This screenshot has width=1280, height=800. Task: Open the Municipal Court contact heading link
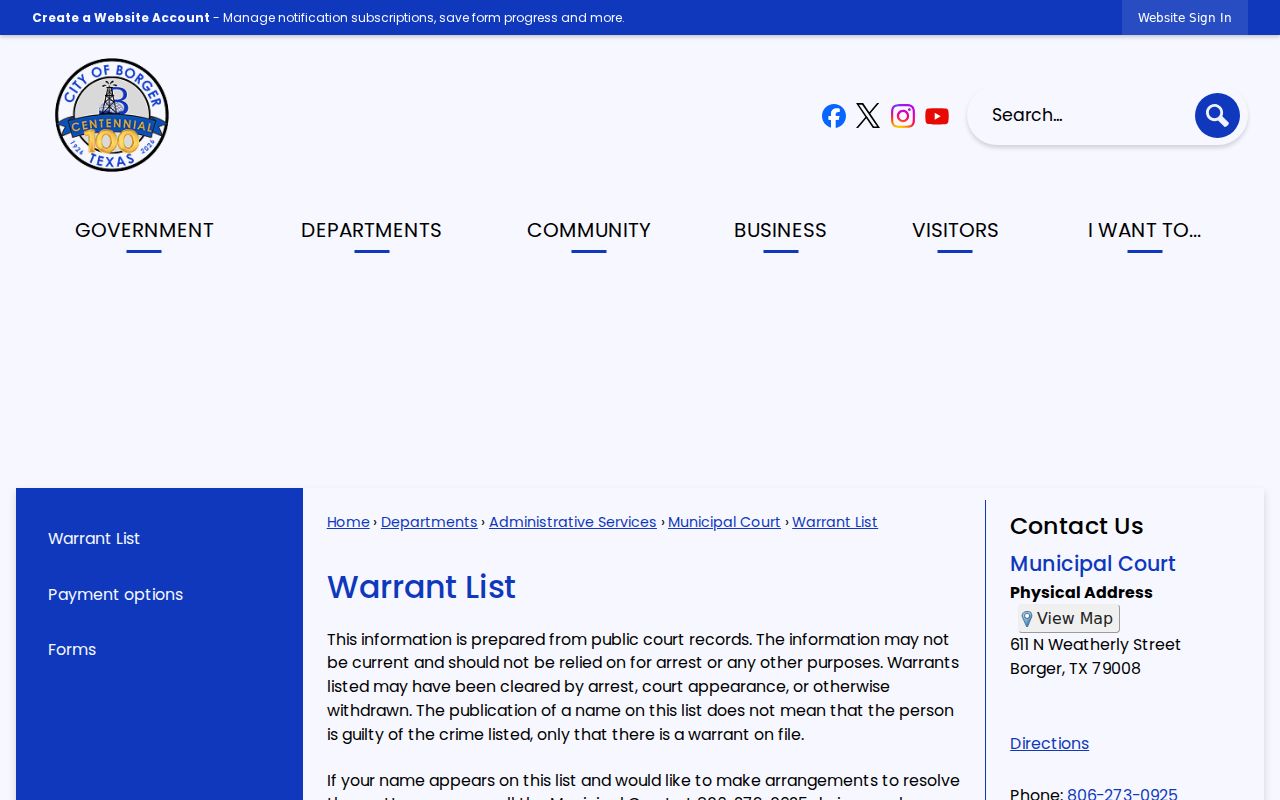1093,564
